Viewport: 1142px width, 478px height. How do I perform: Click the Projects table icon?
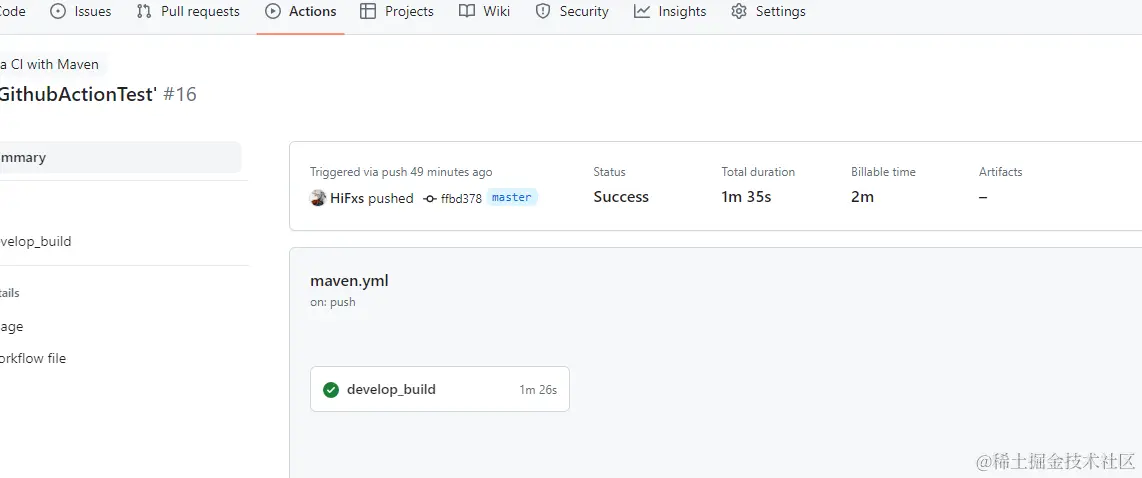click(368, 12)
